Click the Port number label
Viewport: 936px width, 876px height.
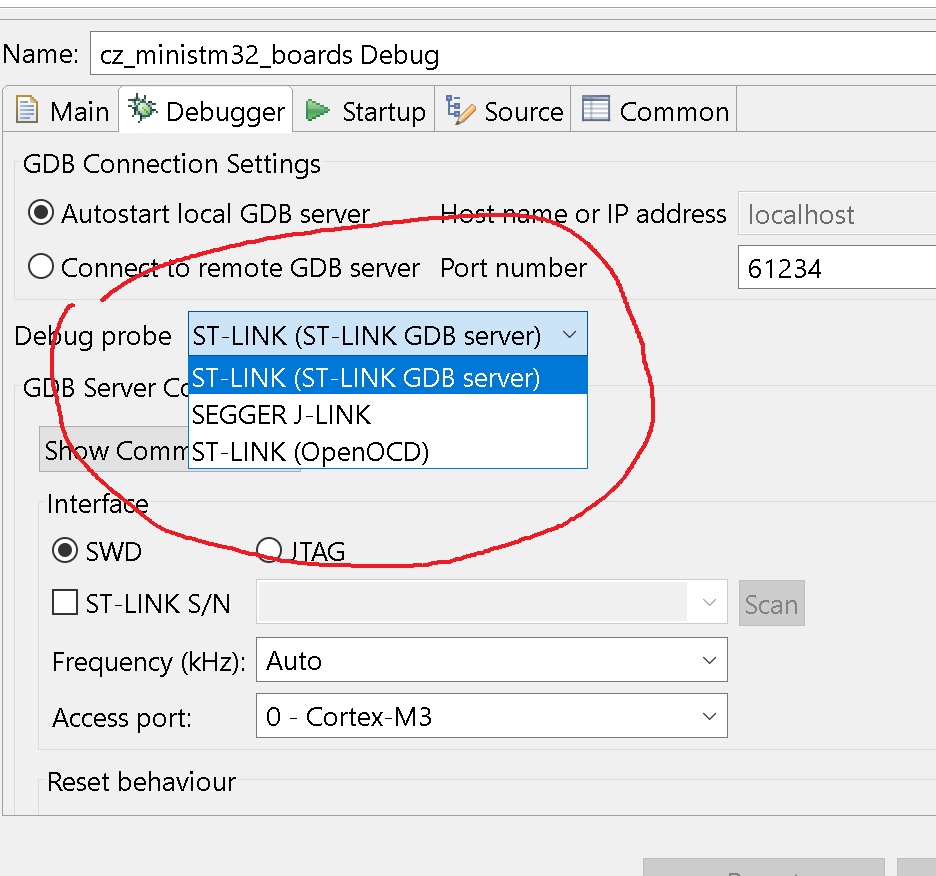513,268
